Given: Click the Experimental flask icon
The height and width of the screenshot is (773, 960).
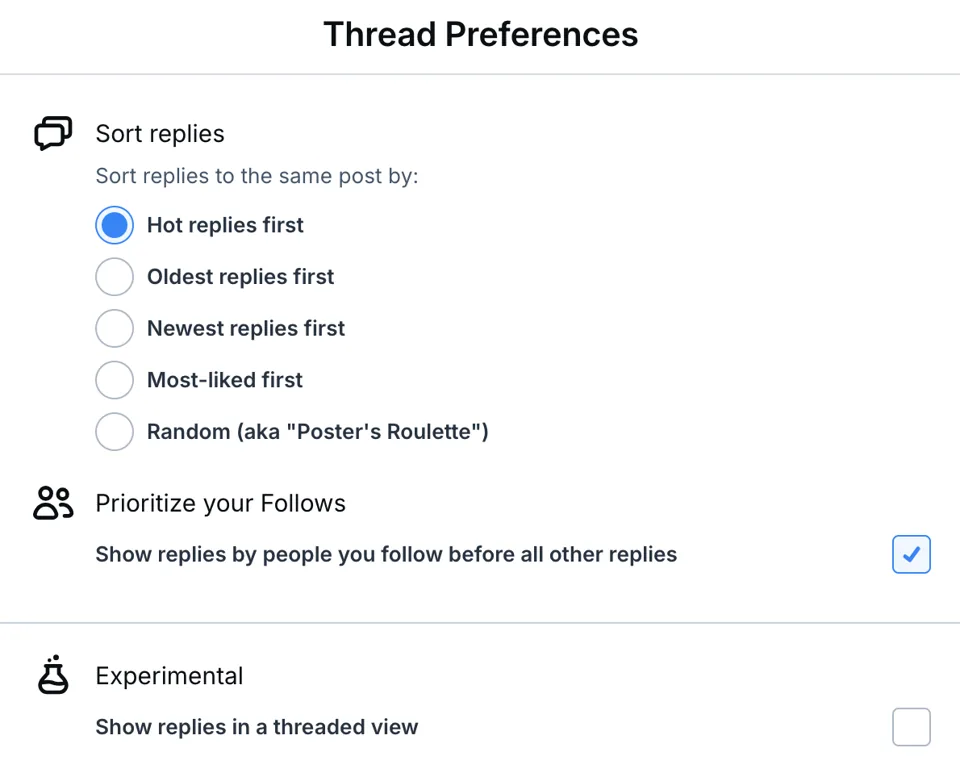Looking at the screenshot, I should [x=53, y=675].
